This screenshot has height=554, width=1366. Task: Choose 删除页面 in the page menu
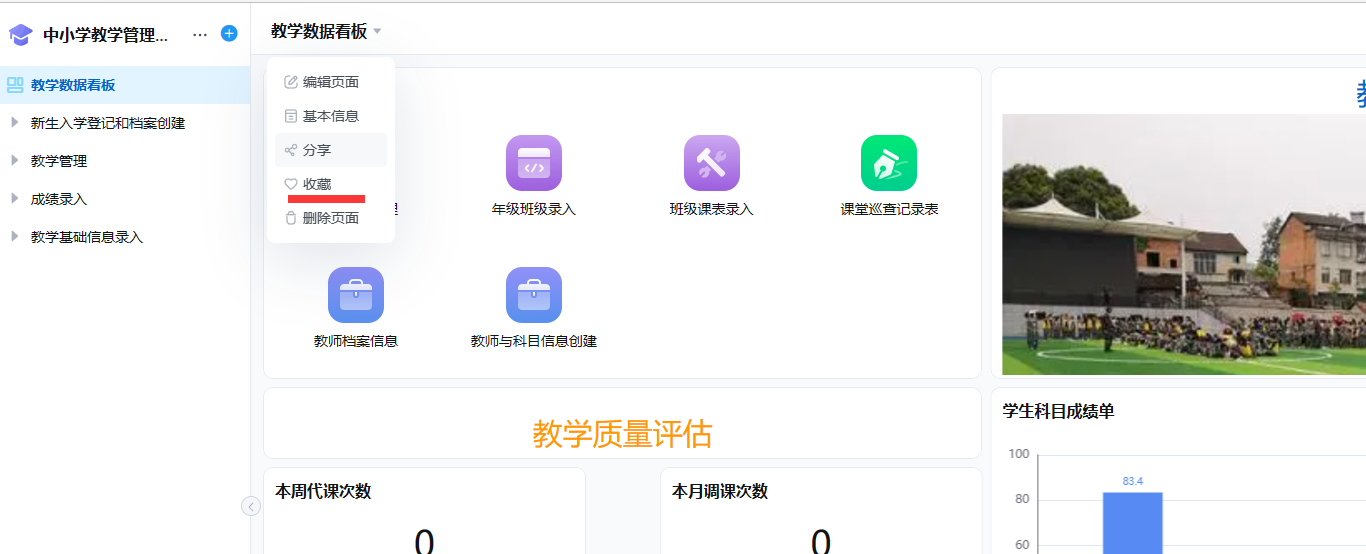tap(331, 218)
